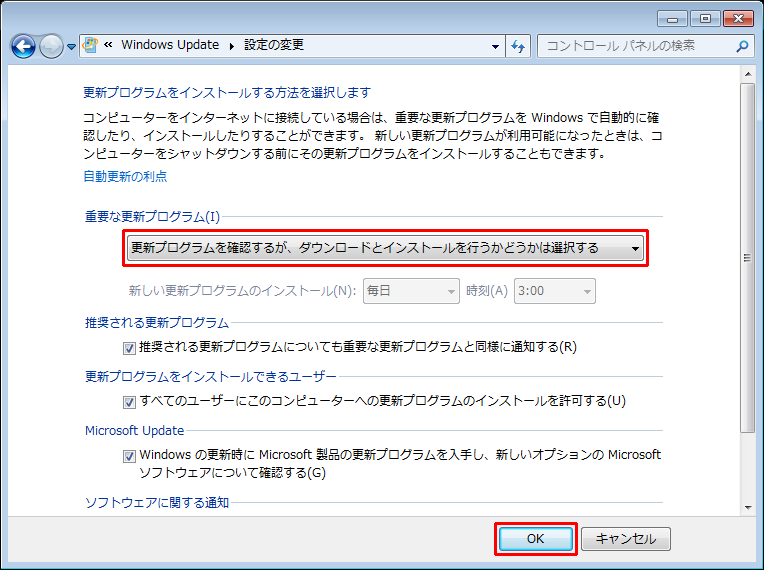This screenshot has width=764, height=570.
Task: Click the 更新プログラムをインストールできるユーザー label
Action: [x=210, y=377]
